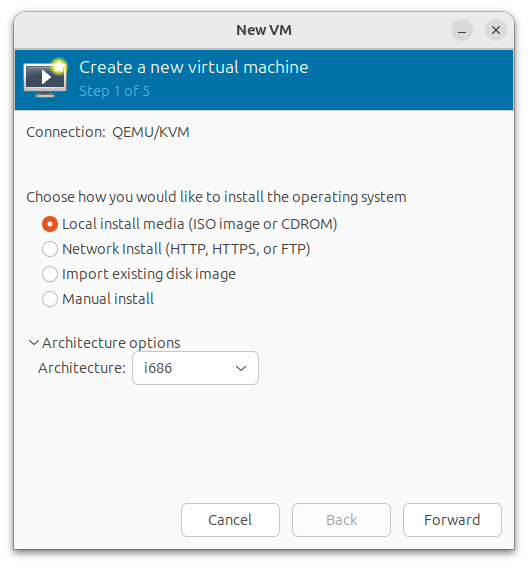Click the 'Architecture options' label text
This screenshot has height=566, width=528.
pyautogui.click(x=111, y=343)
